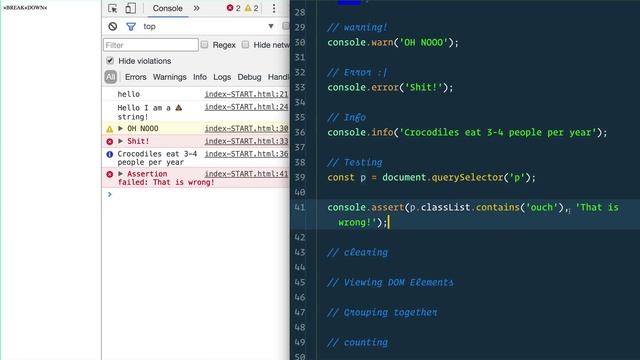Image resolution: width=640 pixels, height=360 pixels.
Task: Open index-START.html:24 source link
Action: [246, 107]
